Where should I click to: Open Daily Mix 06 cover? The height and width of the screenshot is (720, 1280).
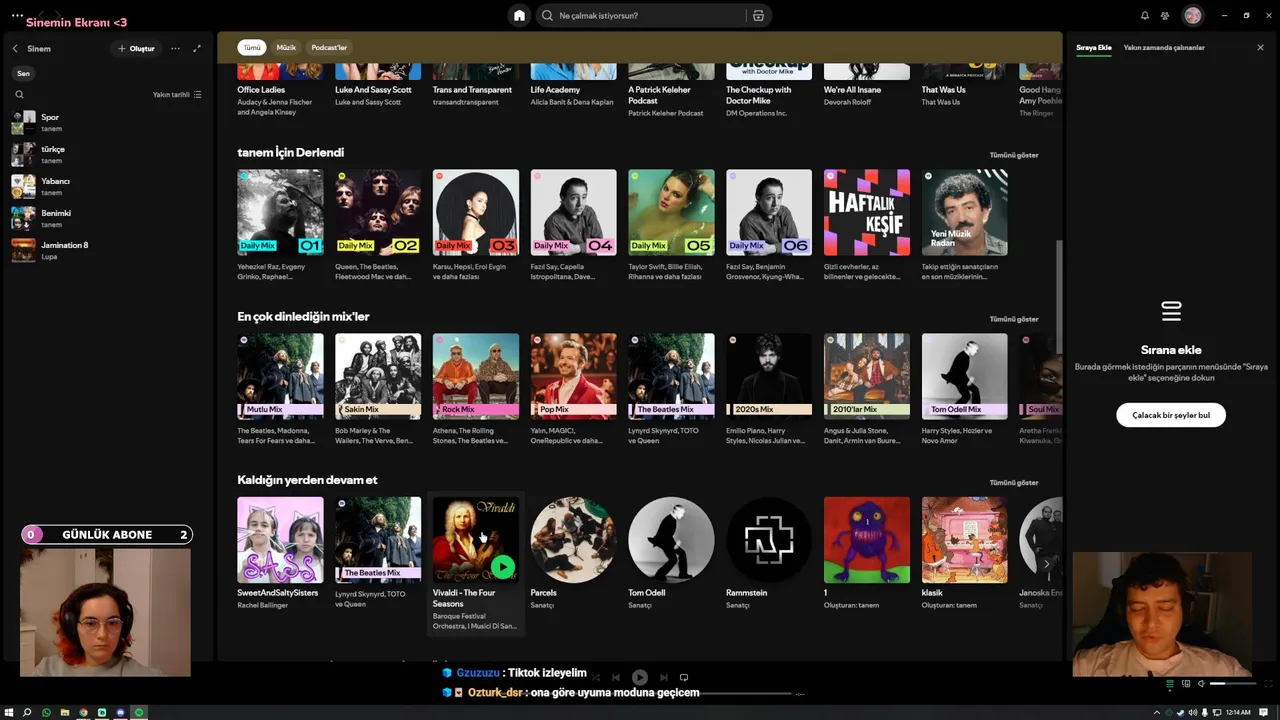click(x=769, y=212)
